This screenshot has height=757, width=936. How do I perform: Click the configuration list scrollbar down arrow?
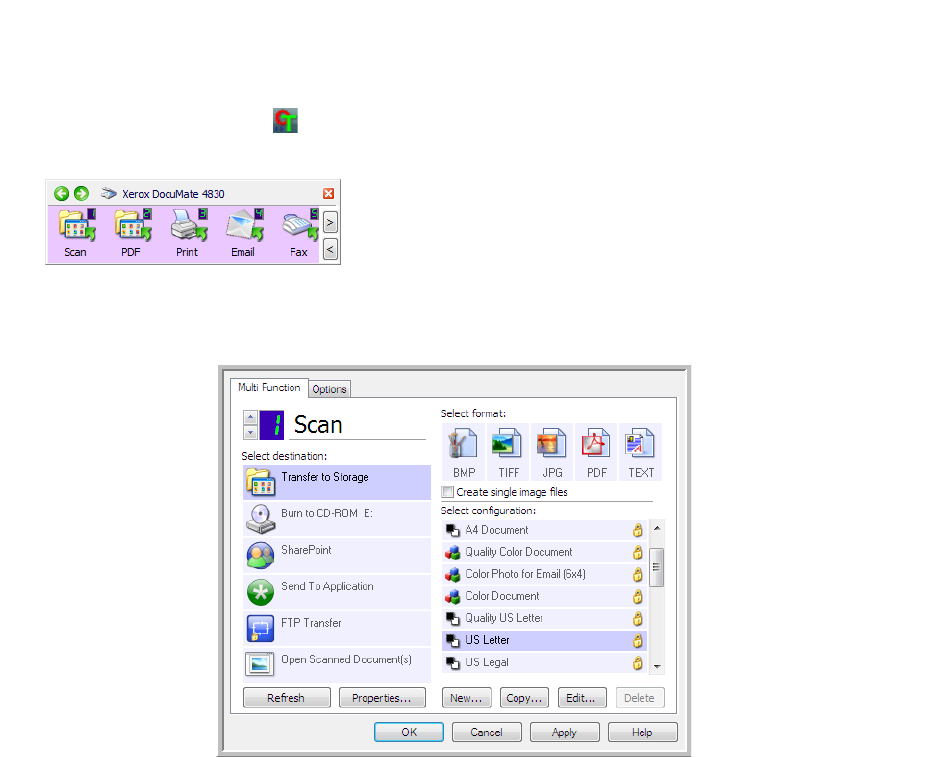tap(657, 666)
